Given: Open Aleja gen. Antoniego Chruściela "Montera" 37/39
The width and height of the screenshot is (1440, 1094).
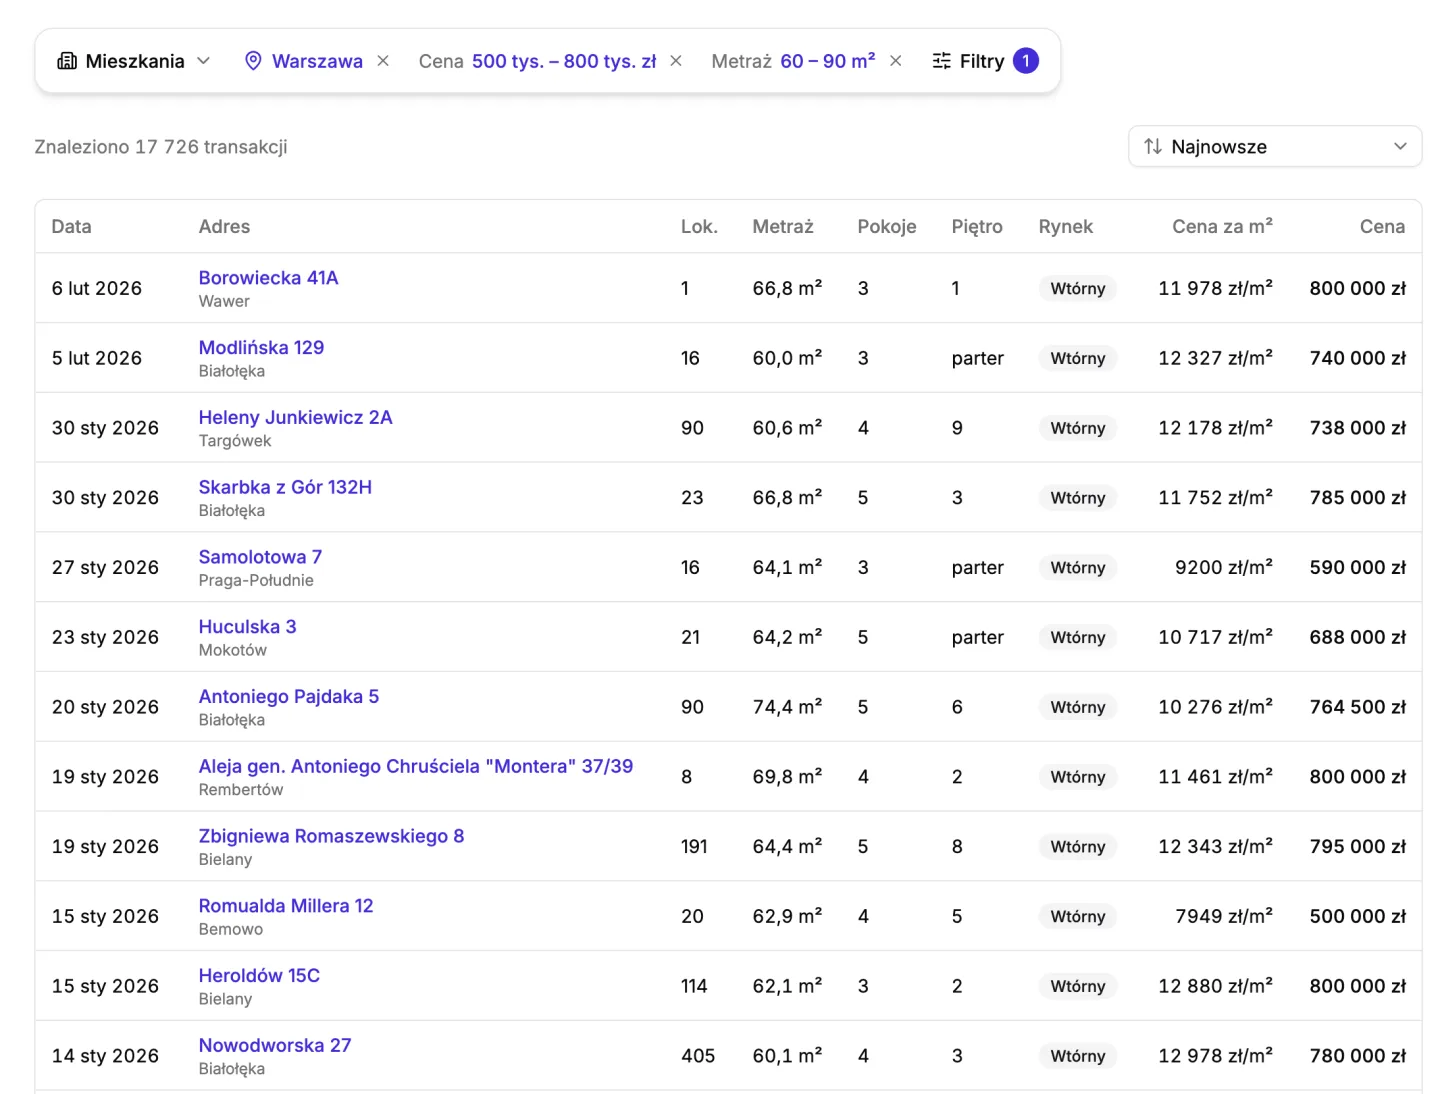Looking at the screenshot, I should tap(415, 767).
